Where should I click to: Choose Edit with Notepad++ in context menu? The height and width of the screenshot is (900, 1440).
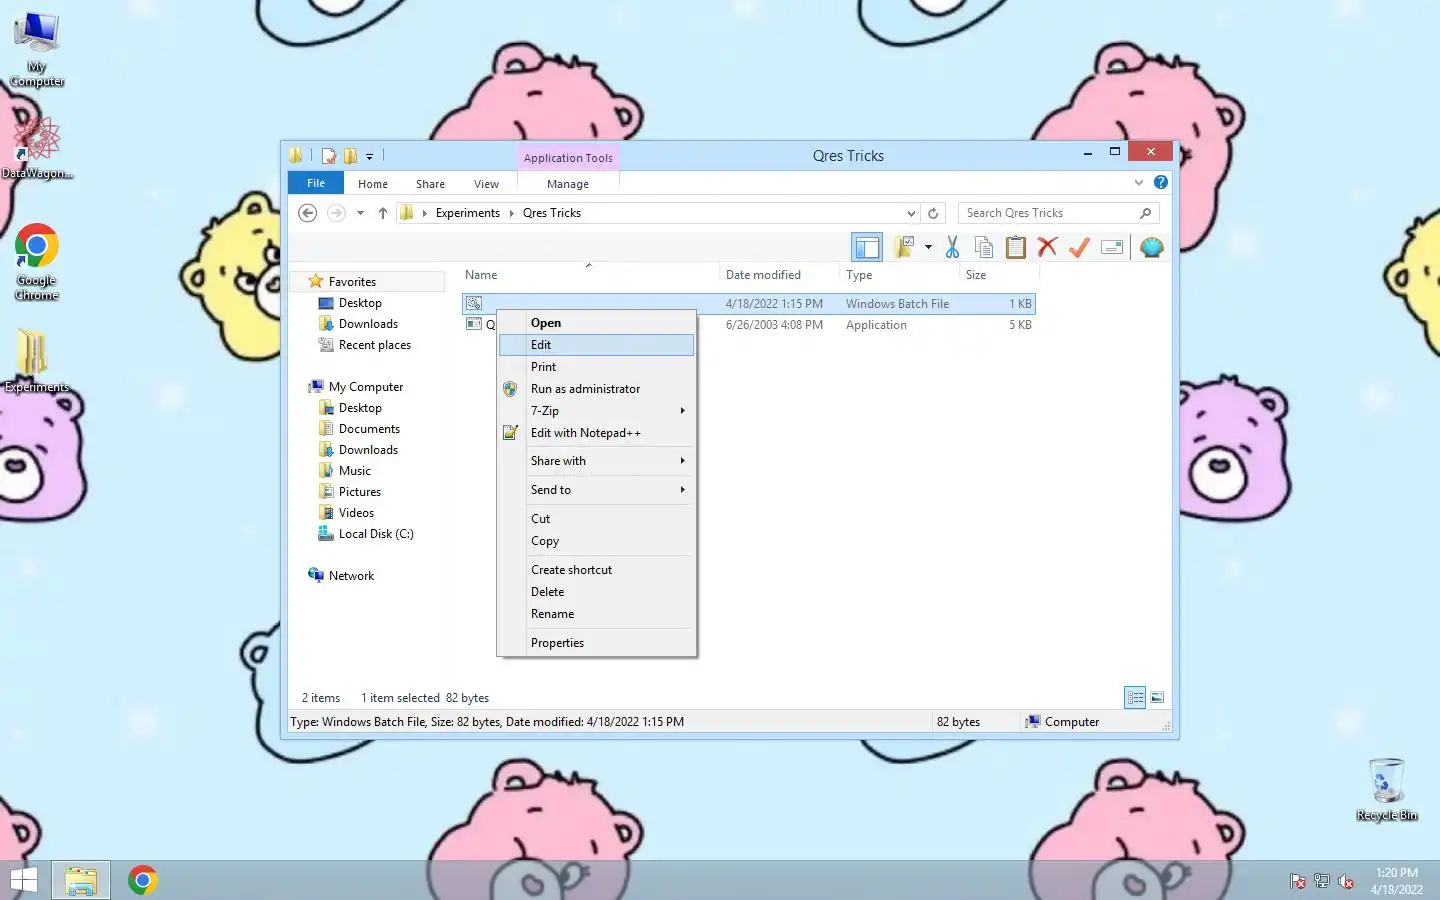click(x=597, y=433)
